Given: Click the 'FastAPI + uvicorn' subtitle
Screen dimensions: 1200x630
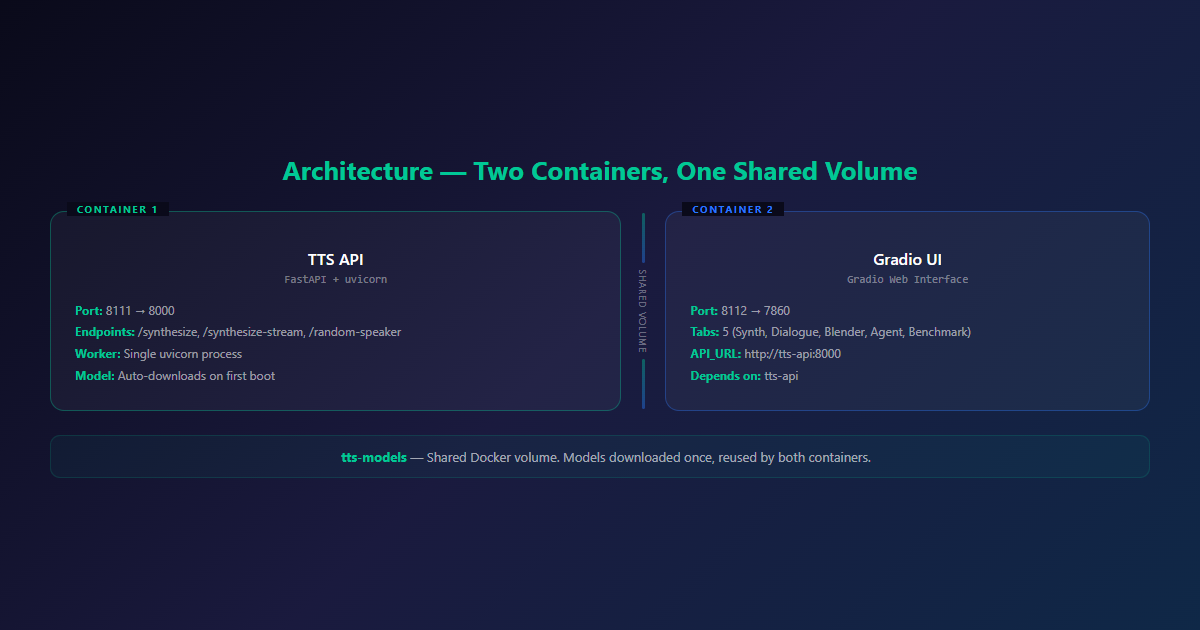Looking at the screenshot, I should pyautogui.click(x=336, y=280).
